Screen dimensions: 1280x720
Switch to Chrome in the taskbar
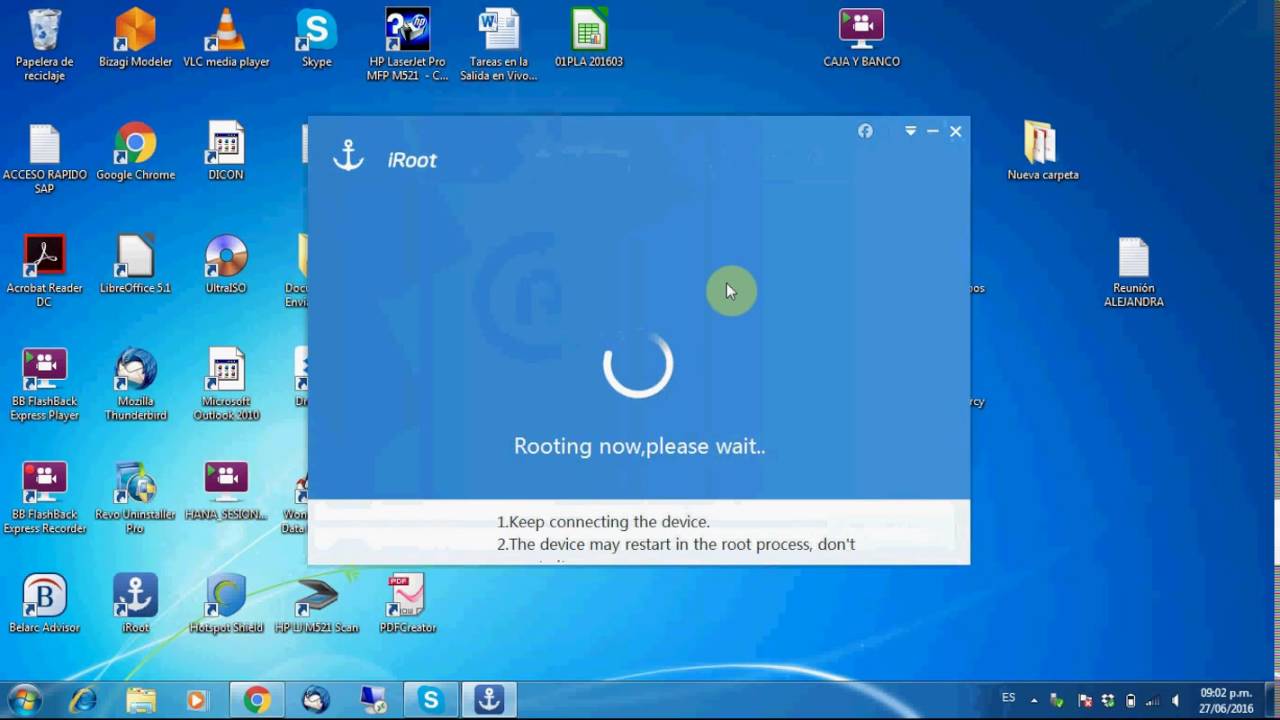257,700
